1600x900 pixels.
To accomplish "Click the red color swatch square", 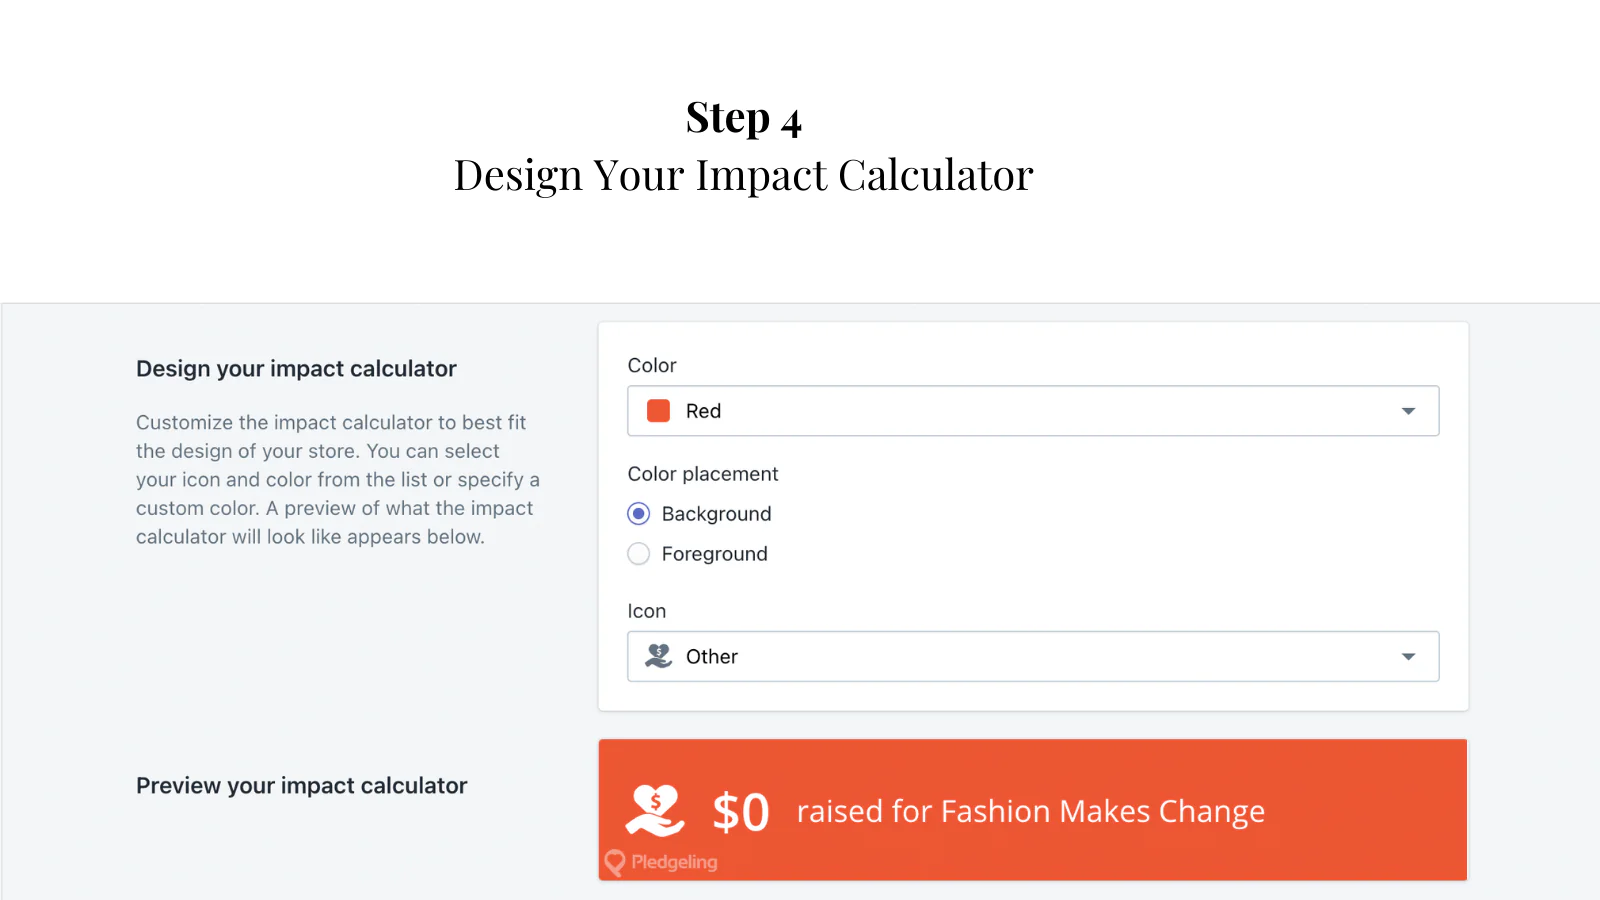I will [658, 411].
